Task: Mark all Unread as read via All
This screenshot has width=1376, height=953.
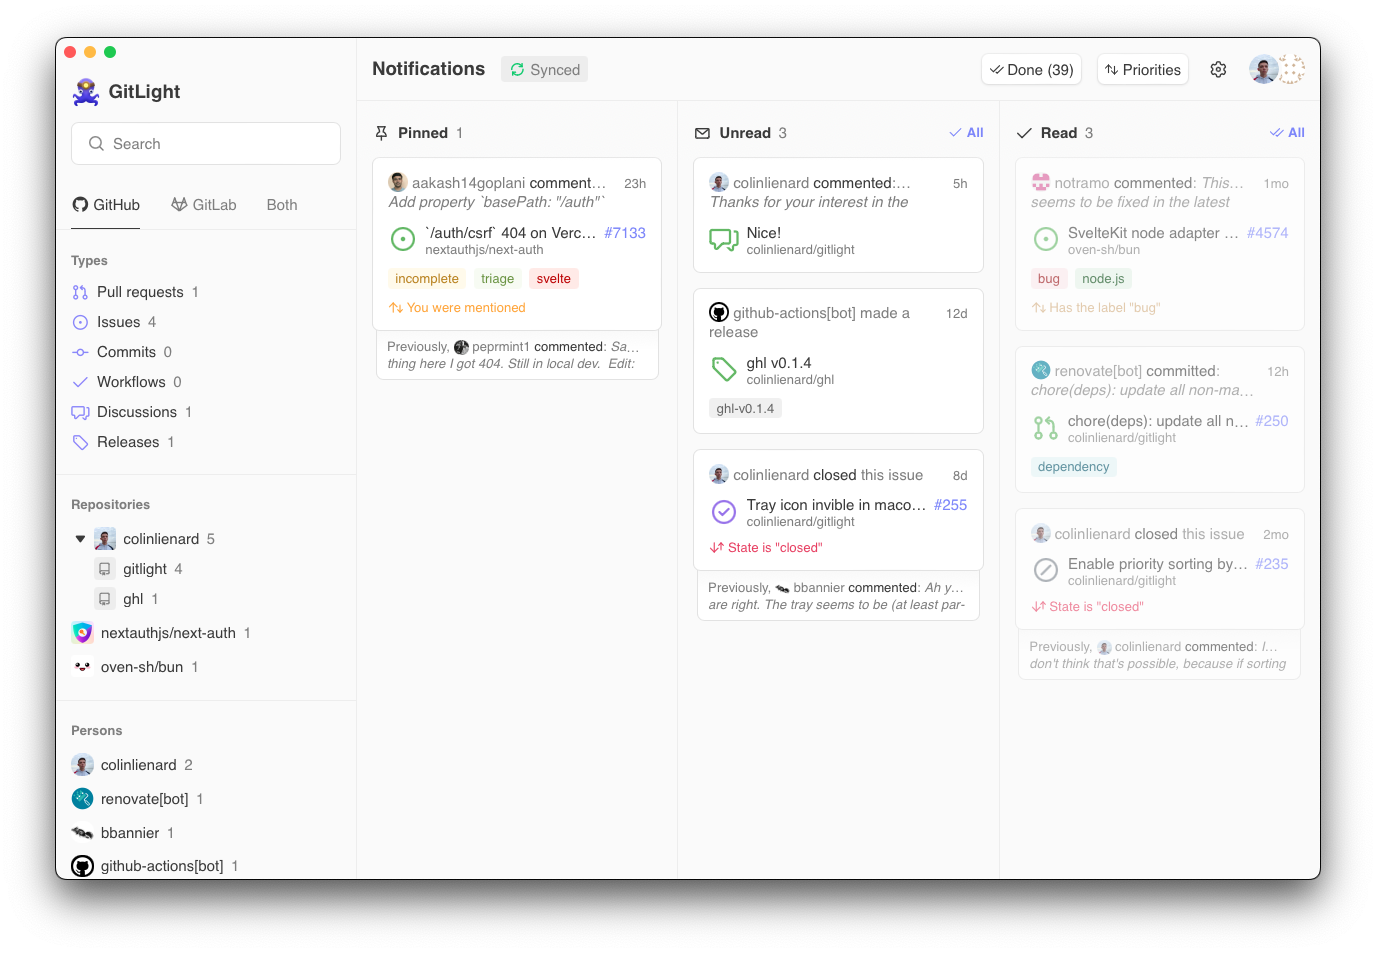Action: pos(966,132)
